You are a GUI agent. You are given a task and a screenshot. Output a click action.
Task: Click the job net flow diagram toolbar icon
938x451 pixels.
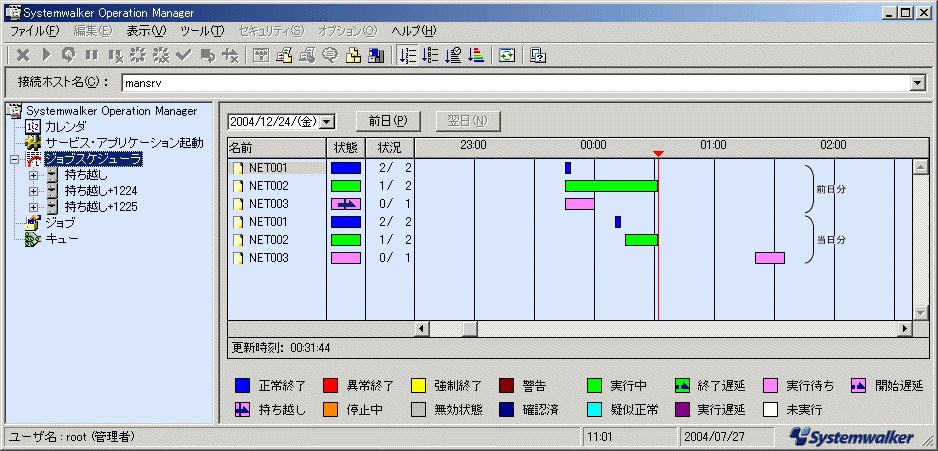pos(261,56)
